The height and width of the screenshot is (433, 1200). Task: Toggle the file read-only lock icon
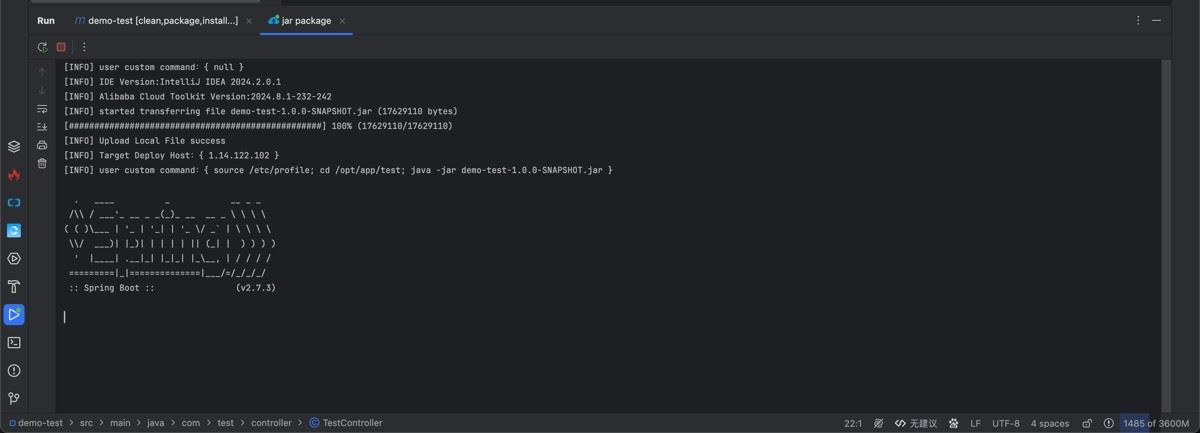pyautogui.click(x=1087, y=423)
